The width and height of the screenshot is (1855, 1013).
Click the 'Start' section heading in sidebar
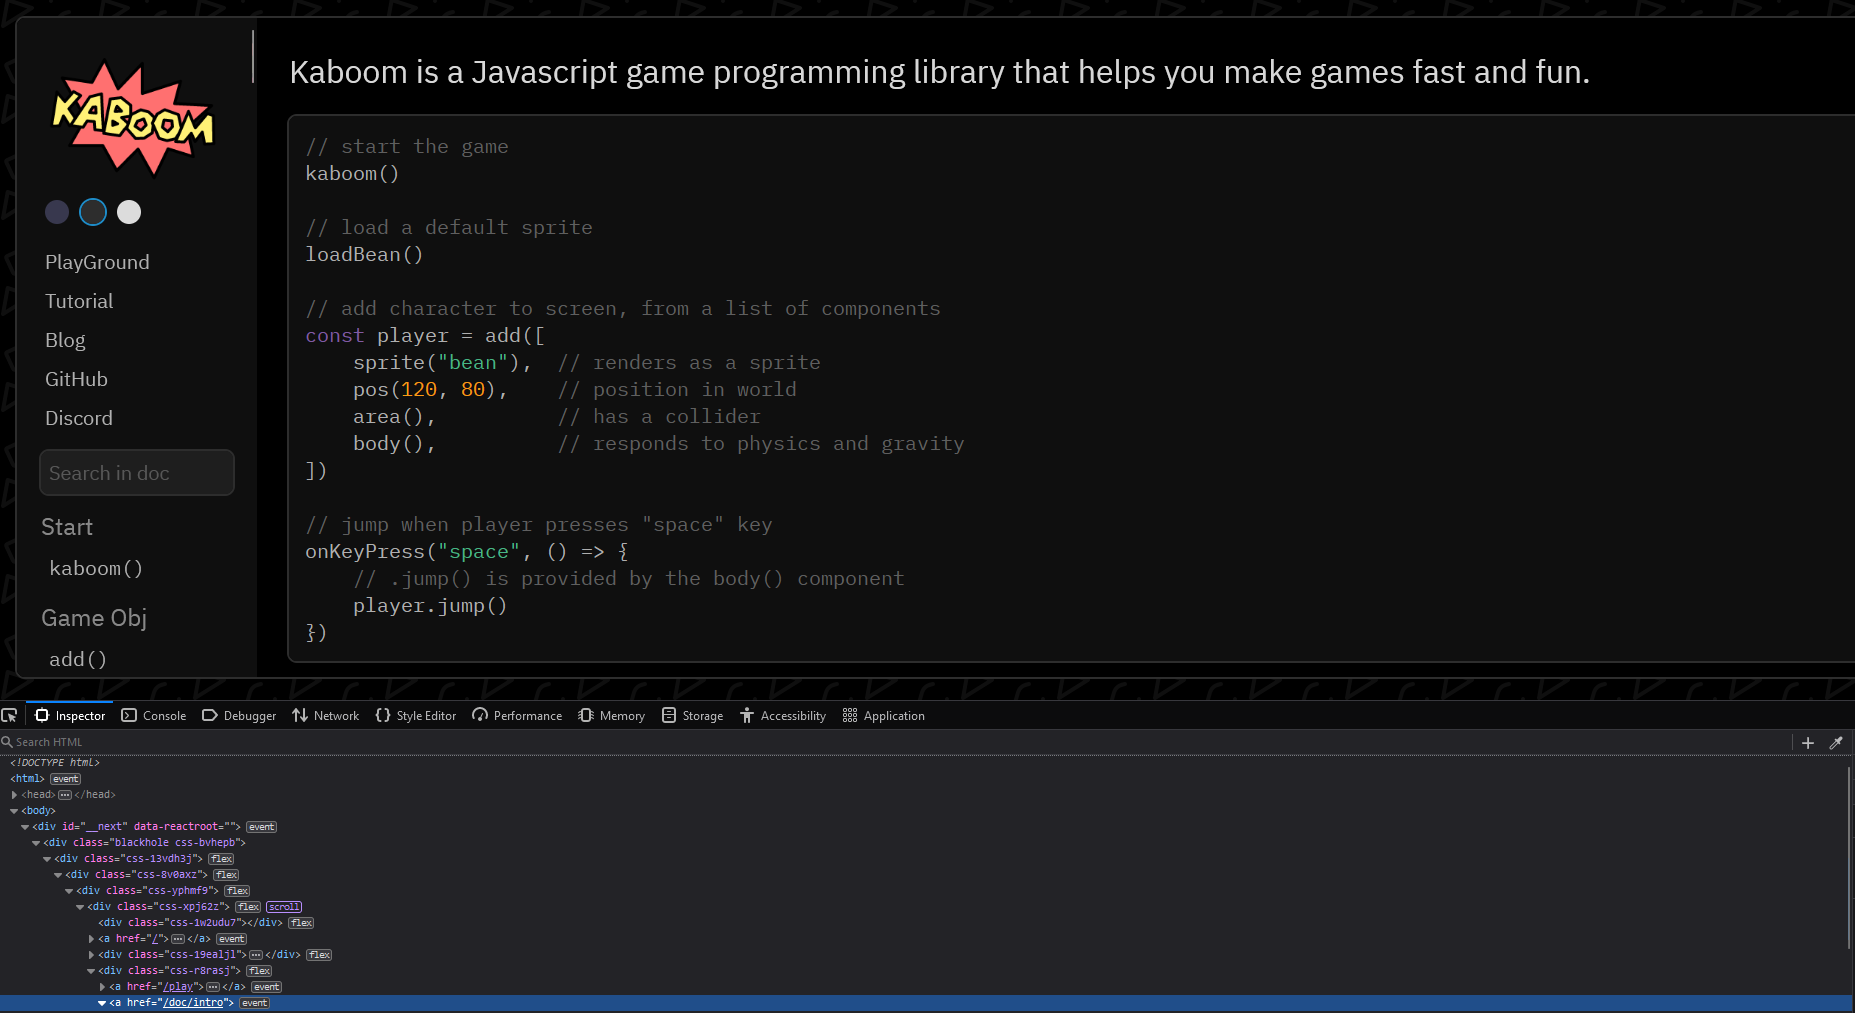[x=67, y=527]
